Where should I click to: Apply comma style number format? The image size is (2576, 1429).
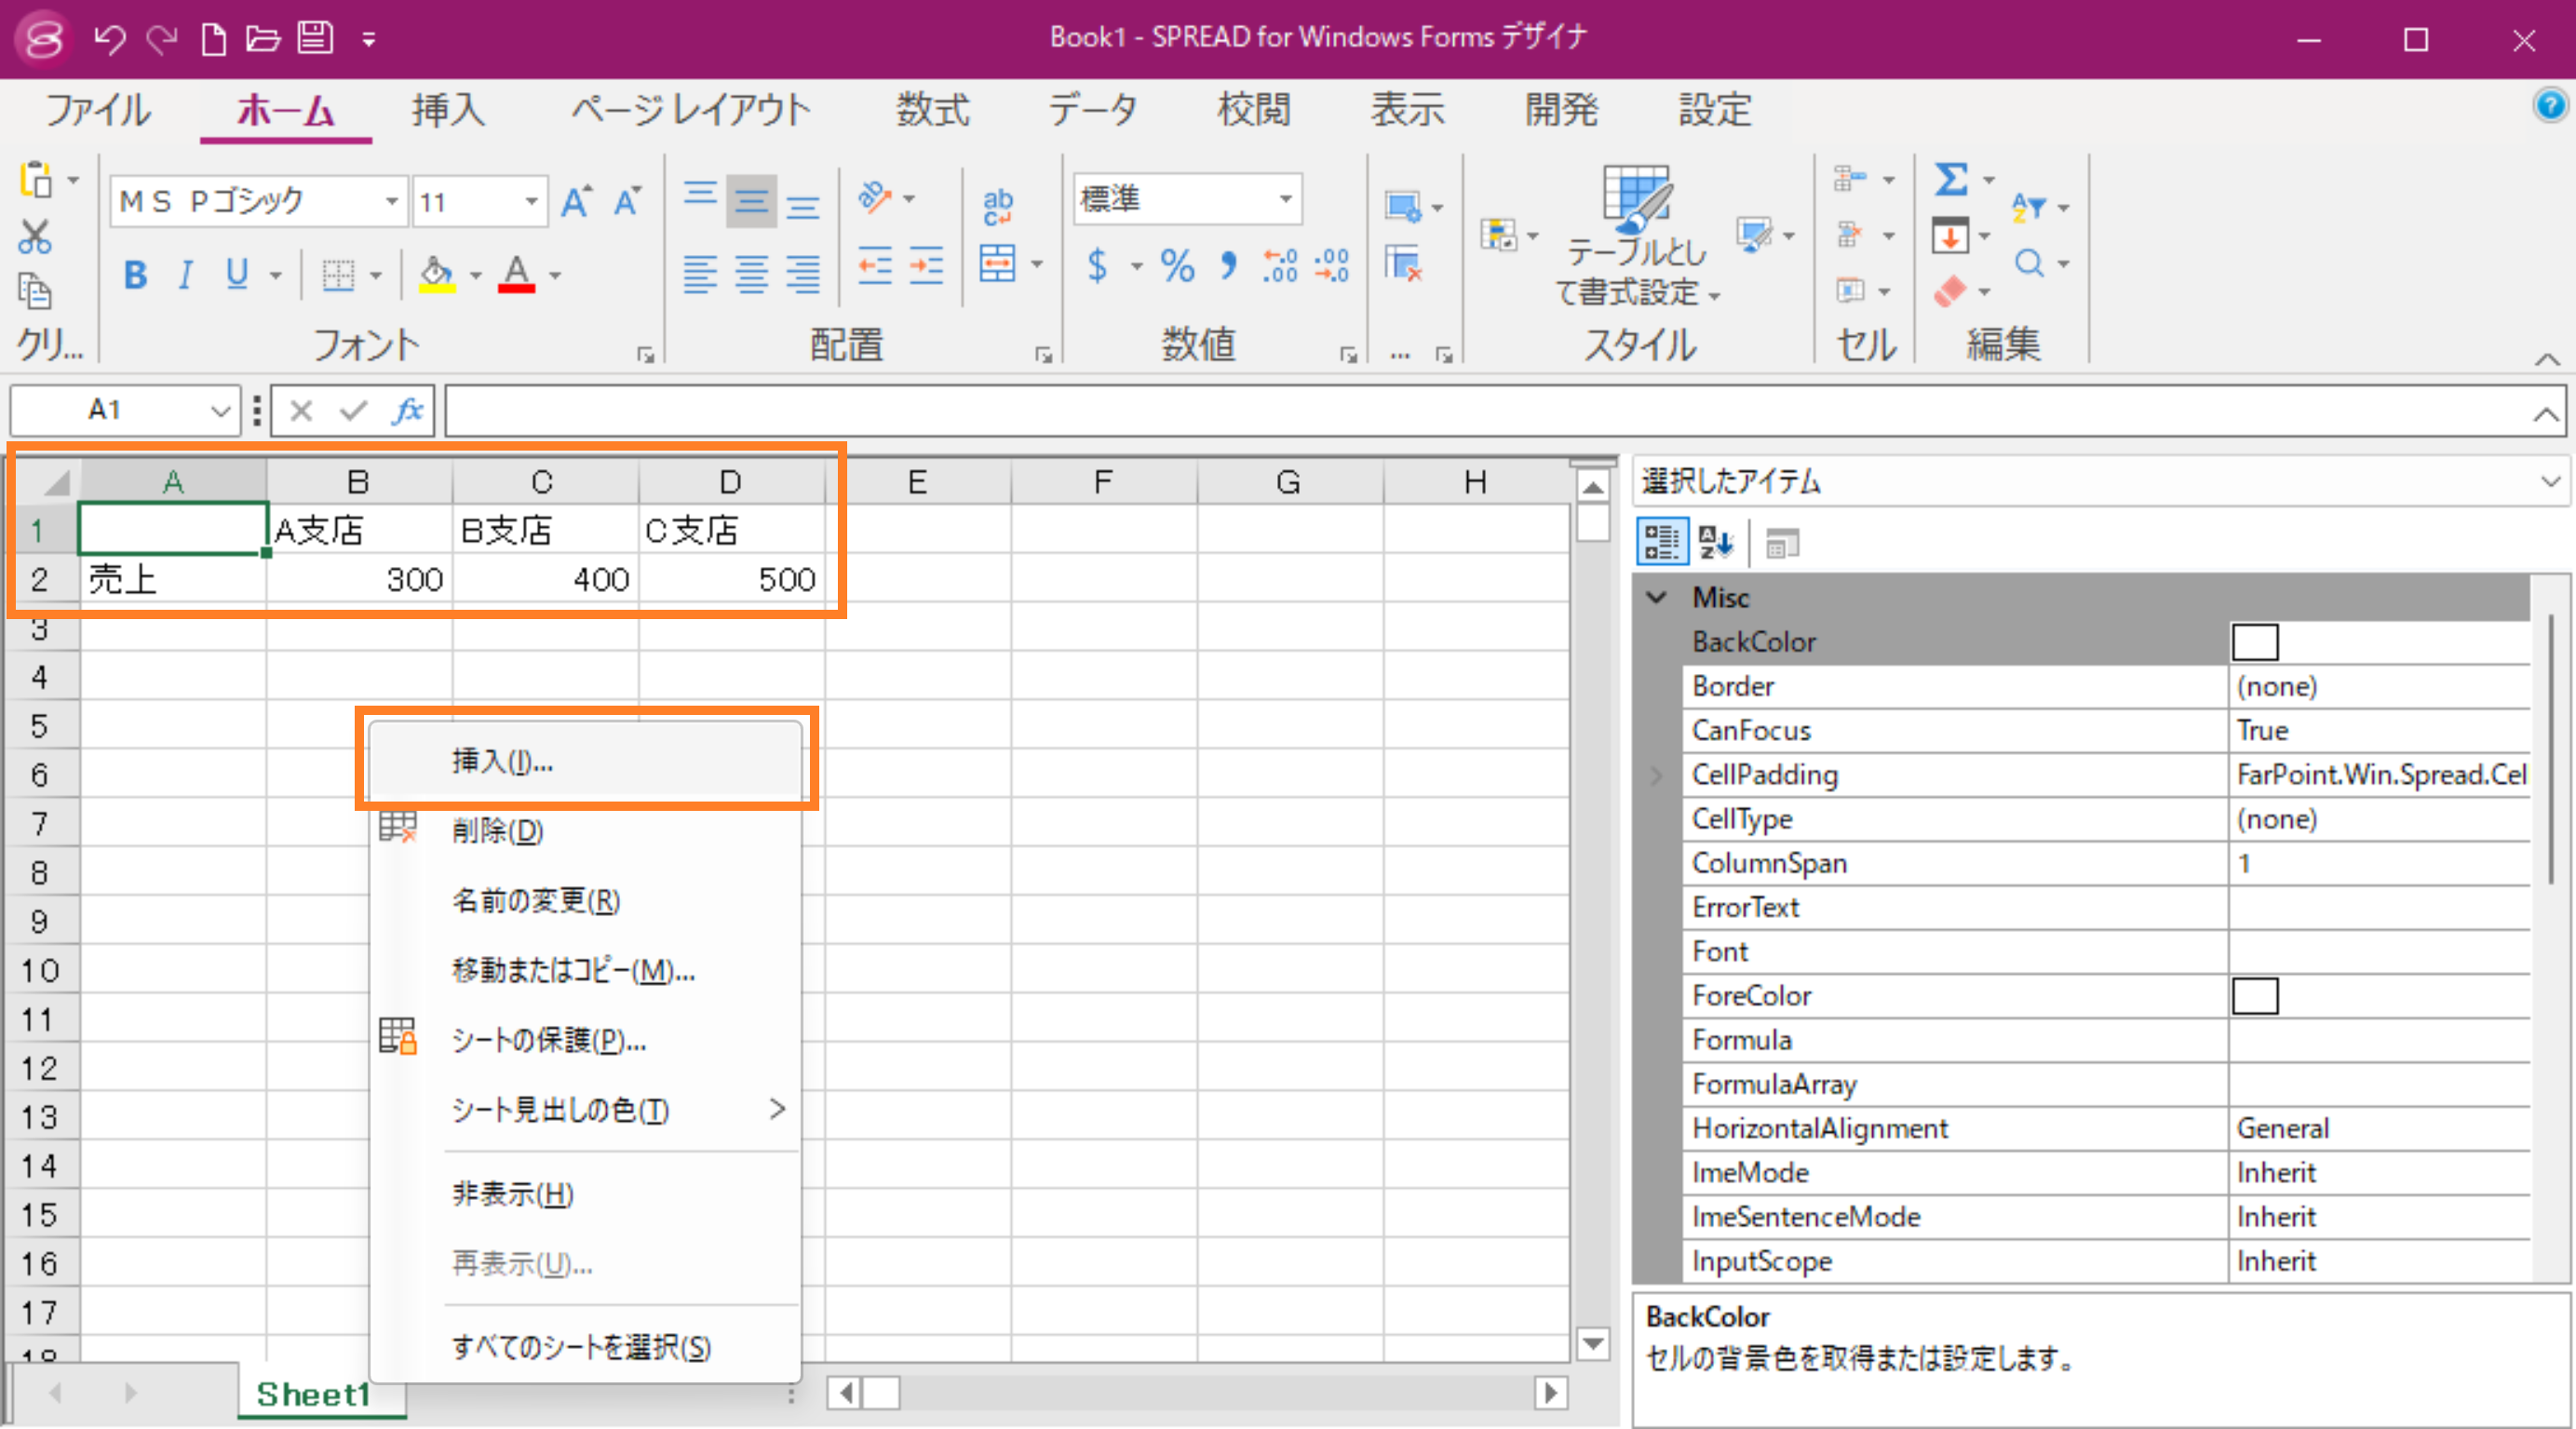pos(1228,266)
